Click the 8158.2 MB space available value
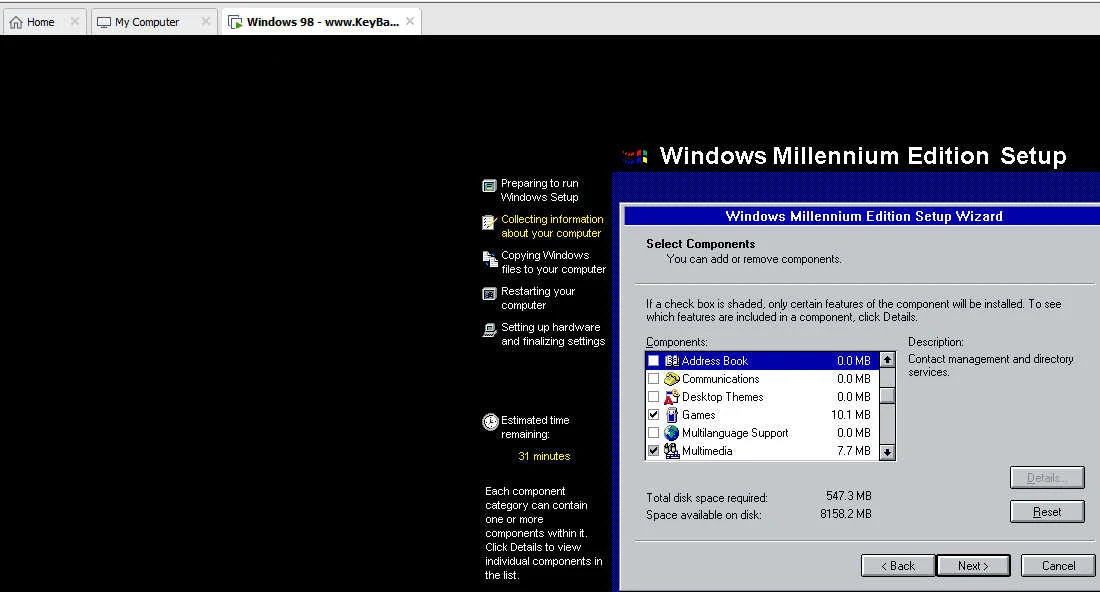 tap(845, 514)
